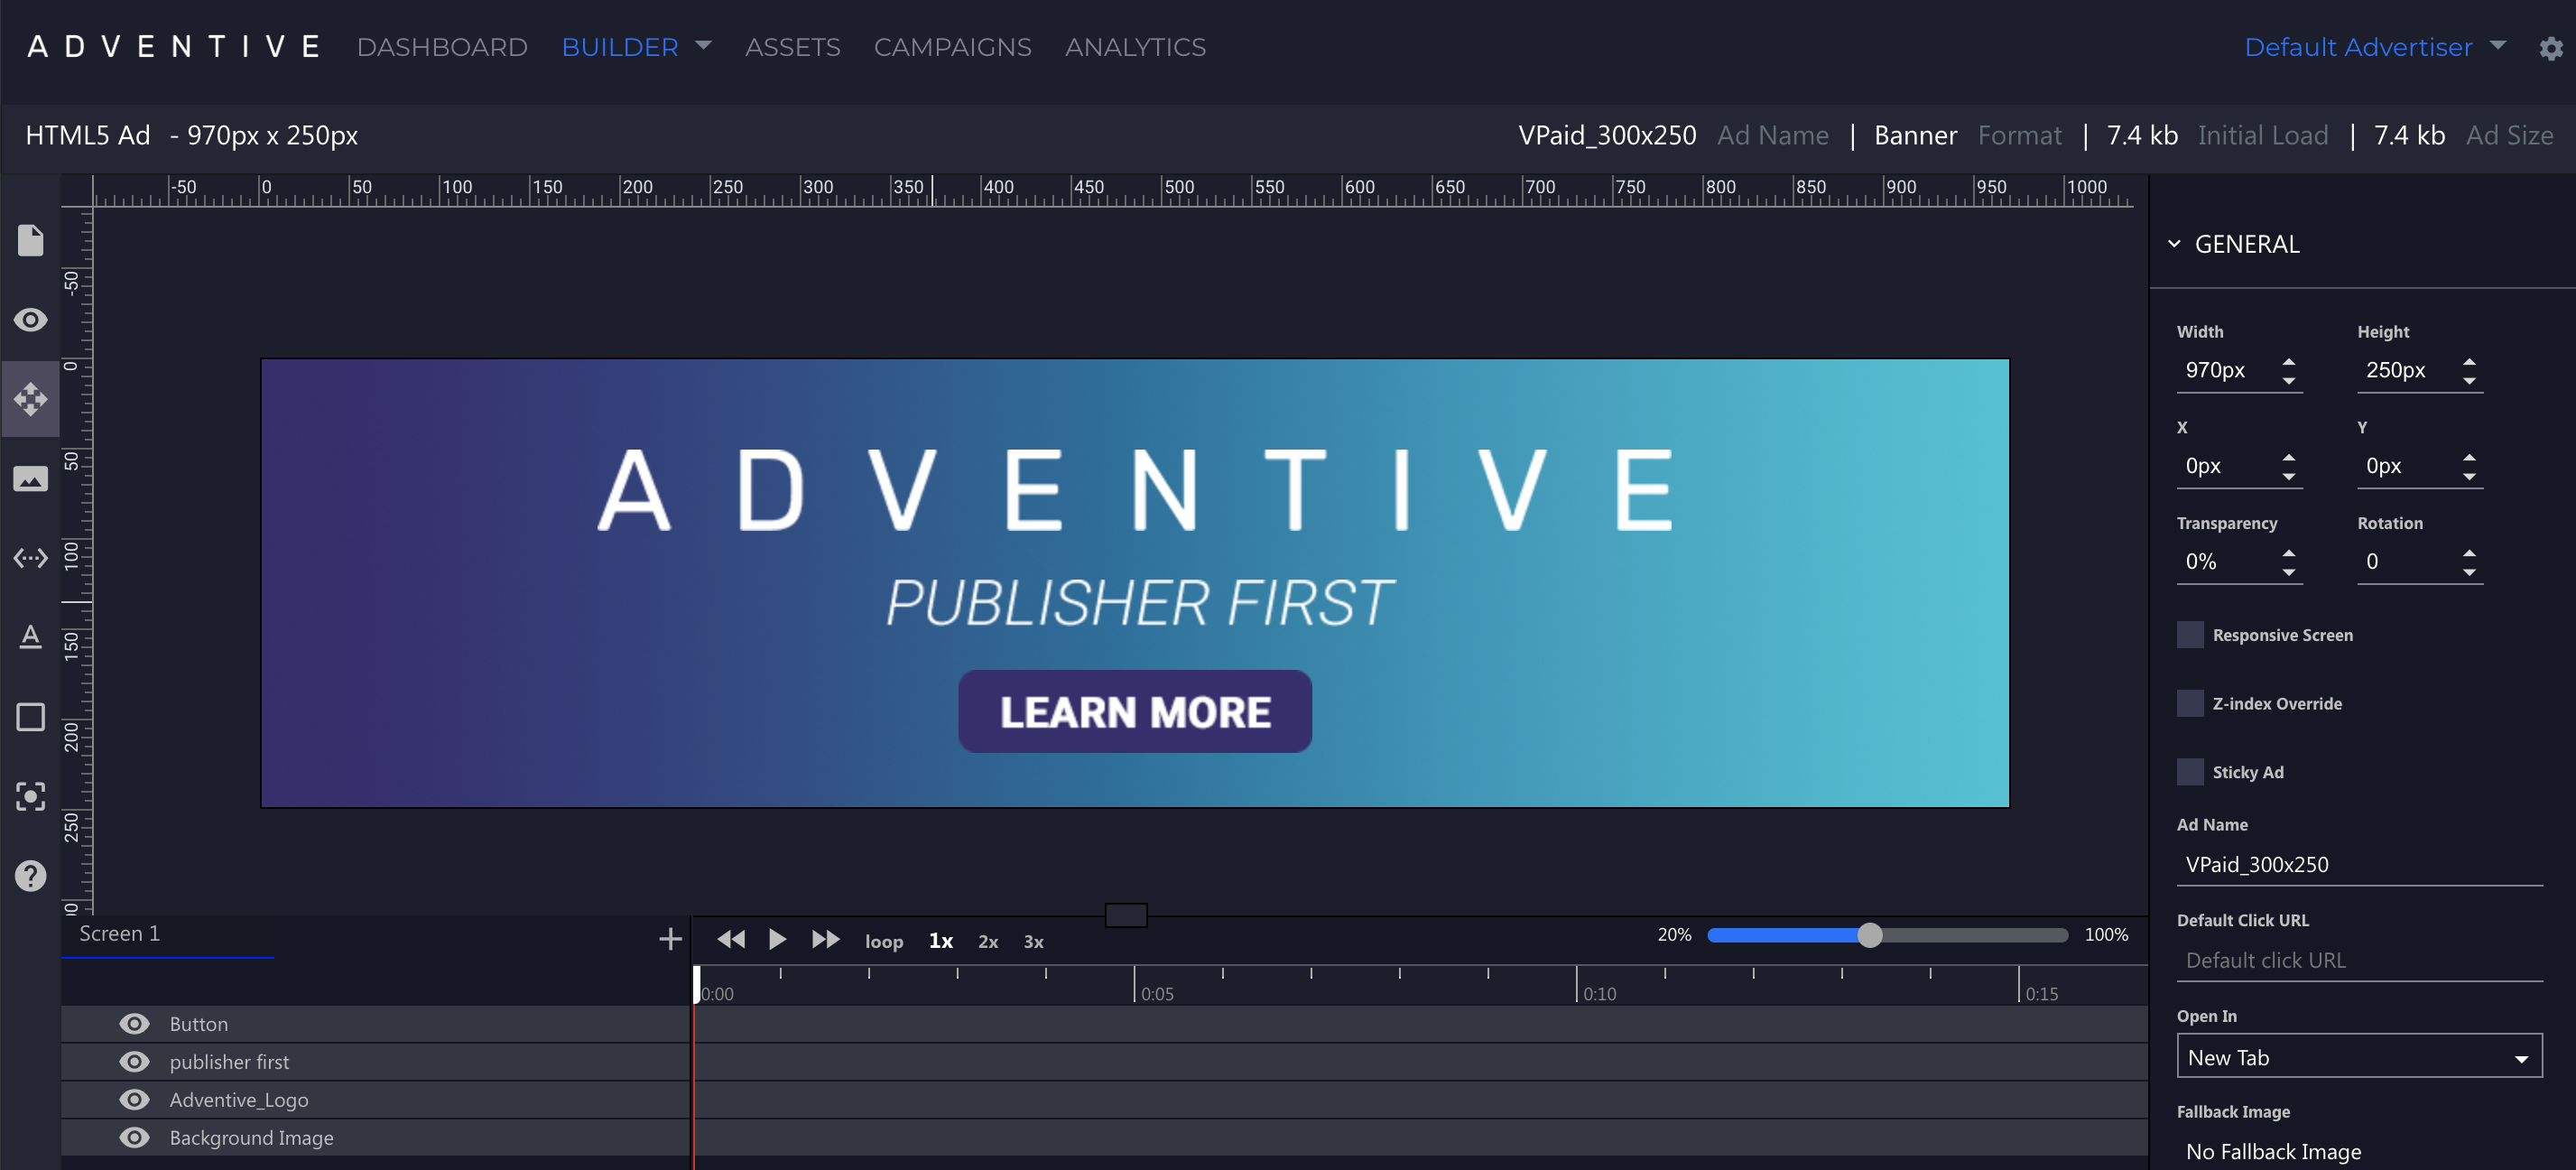Play the ad animation

[777, 939]
